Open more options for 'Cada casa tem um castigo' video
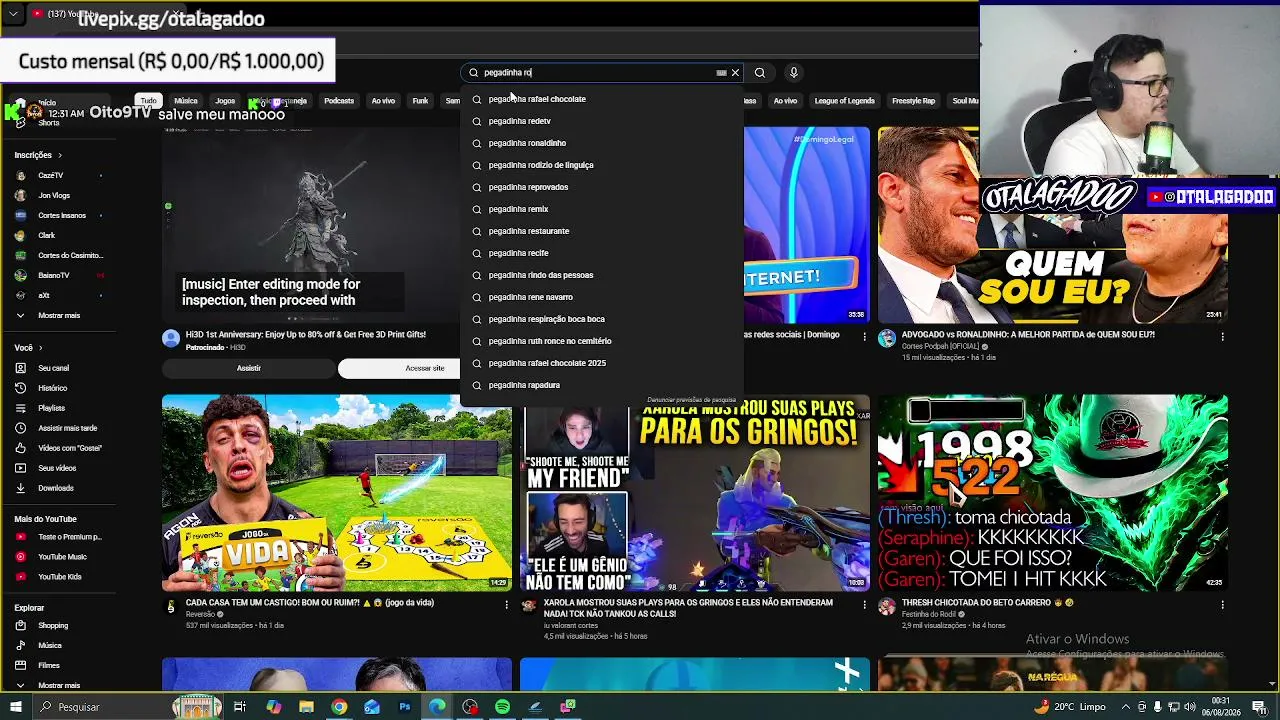Viewport: 1280px width, 720px height. [506, 605]
